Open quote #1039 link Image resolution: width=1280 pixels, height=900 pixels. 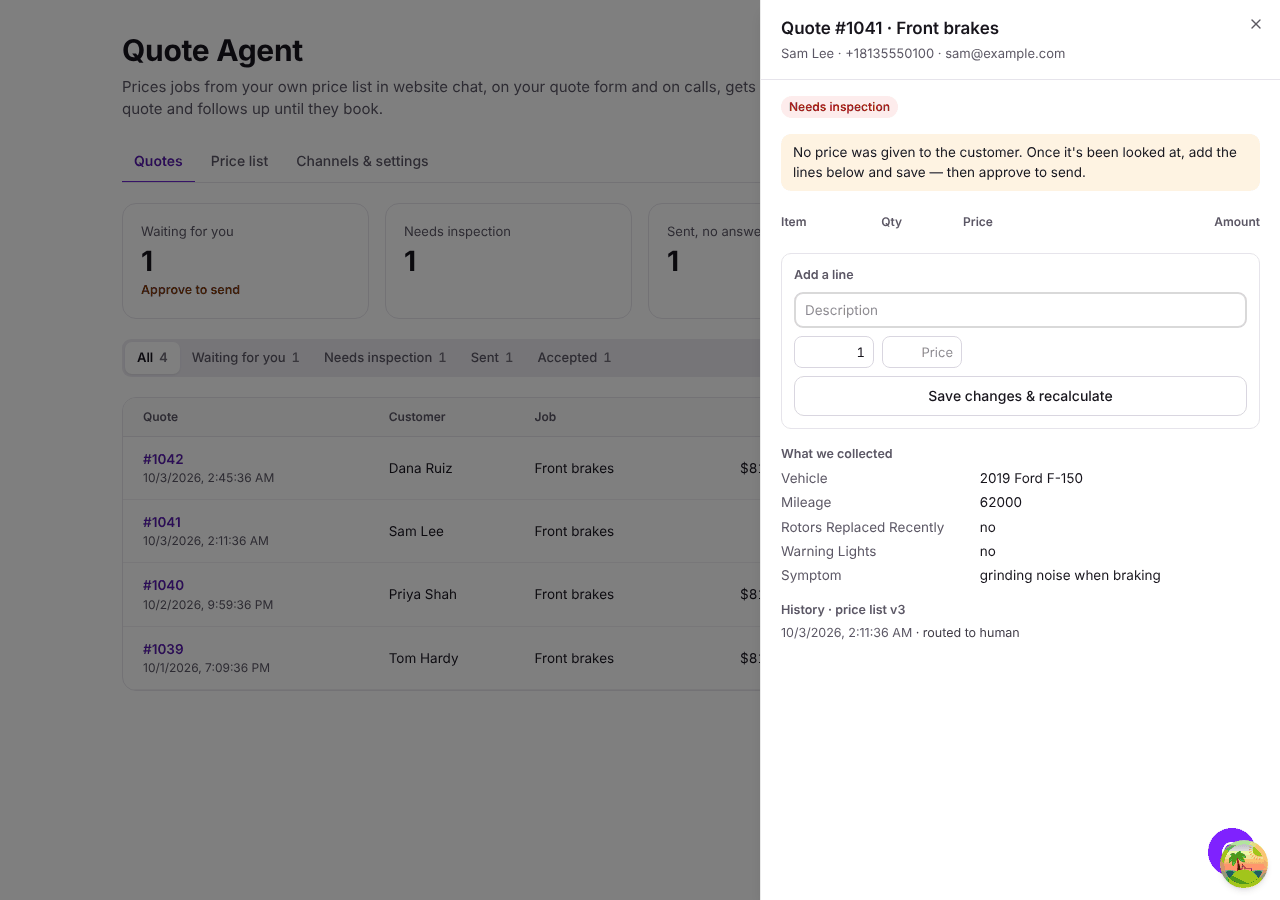tap(163, 649)
